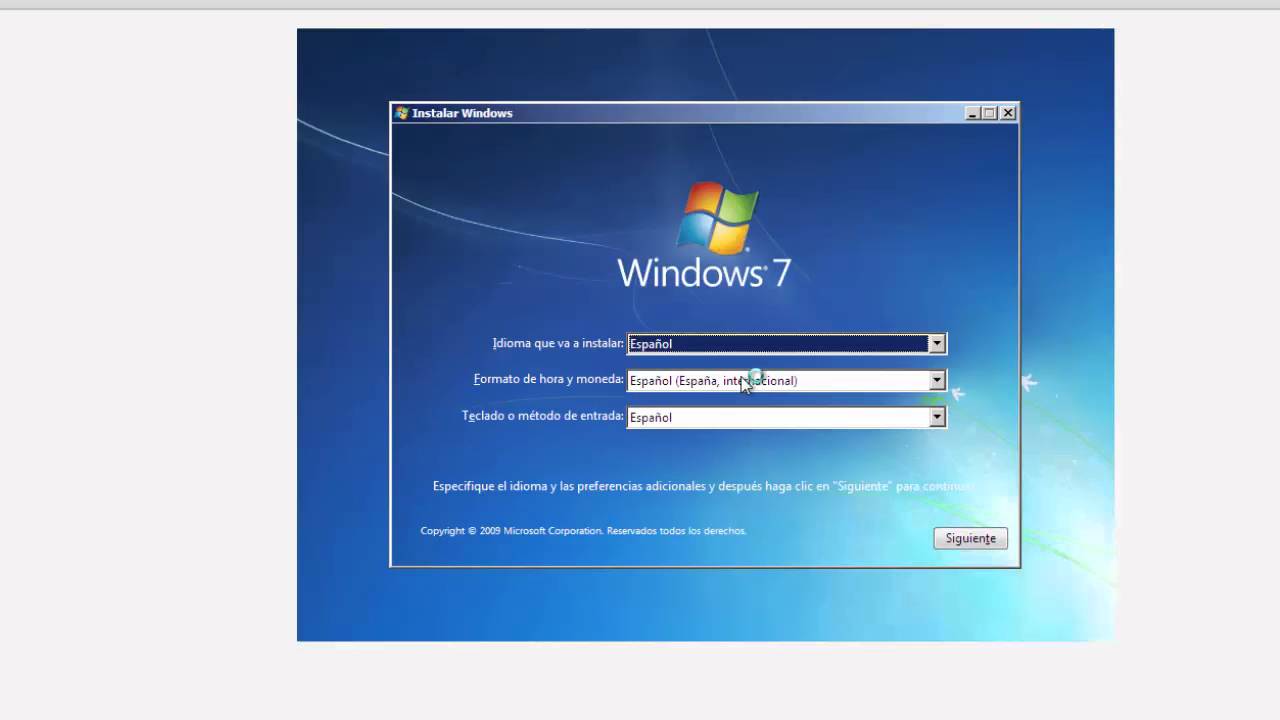Maximize the Instalar Windows window
The height and width of the screenshot is (720, 1280).
pyautogui.click(x=990, y=113)
